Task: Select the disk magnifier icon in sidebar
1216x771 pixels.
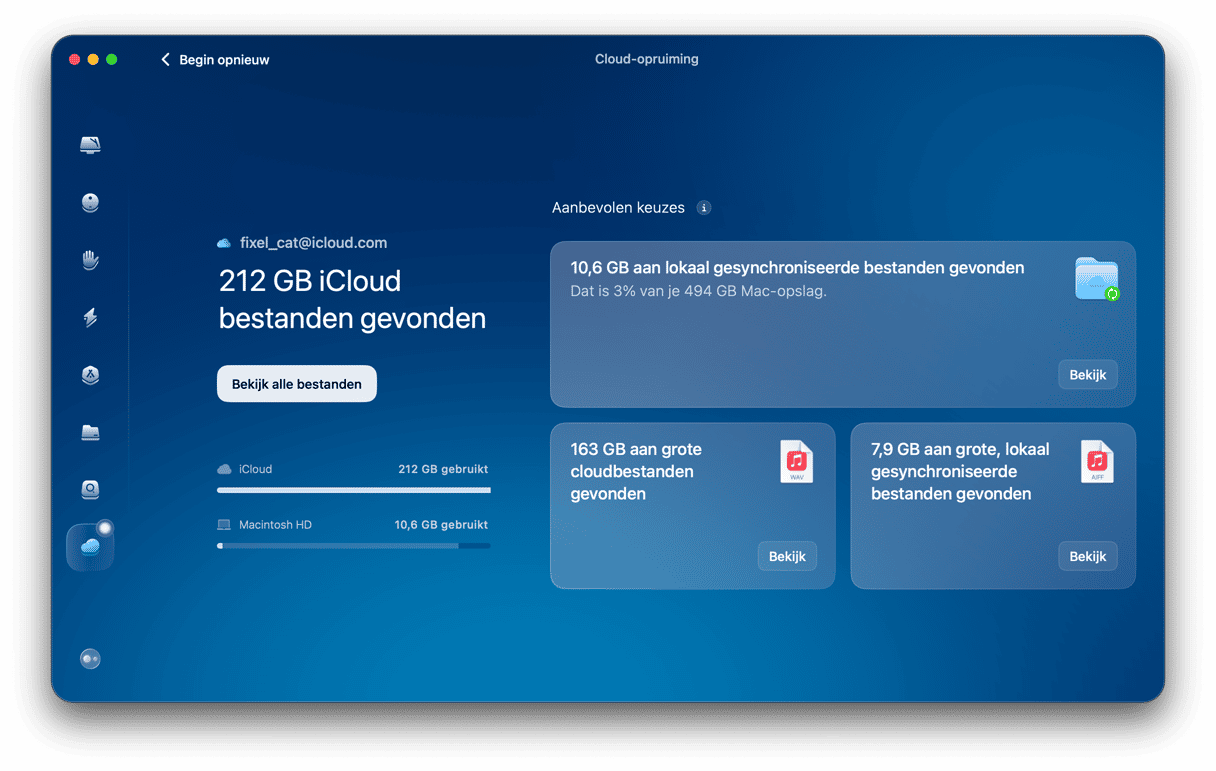Action: tap(90, 490)
